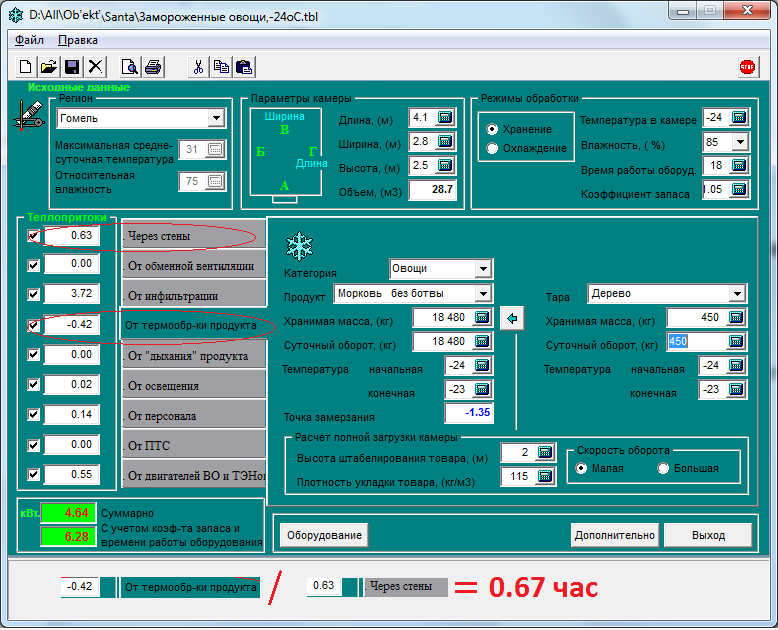Viewport: 778px width, 630px height.
Task: Open calculator for product Хранимая масса
Action: (482, 317)
